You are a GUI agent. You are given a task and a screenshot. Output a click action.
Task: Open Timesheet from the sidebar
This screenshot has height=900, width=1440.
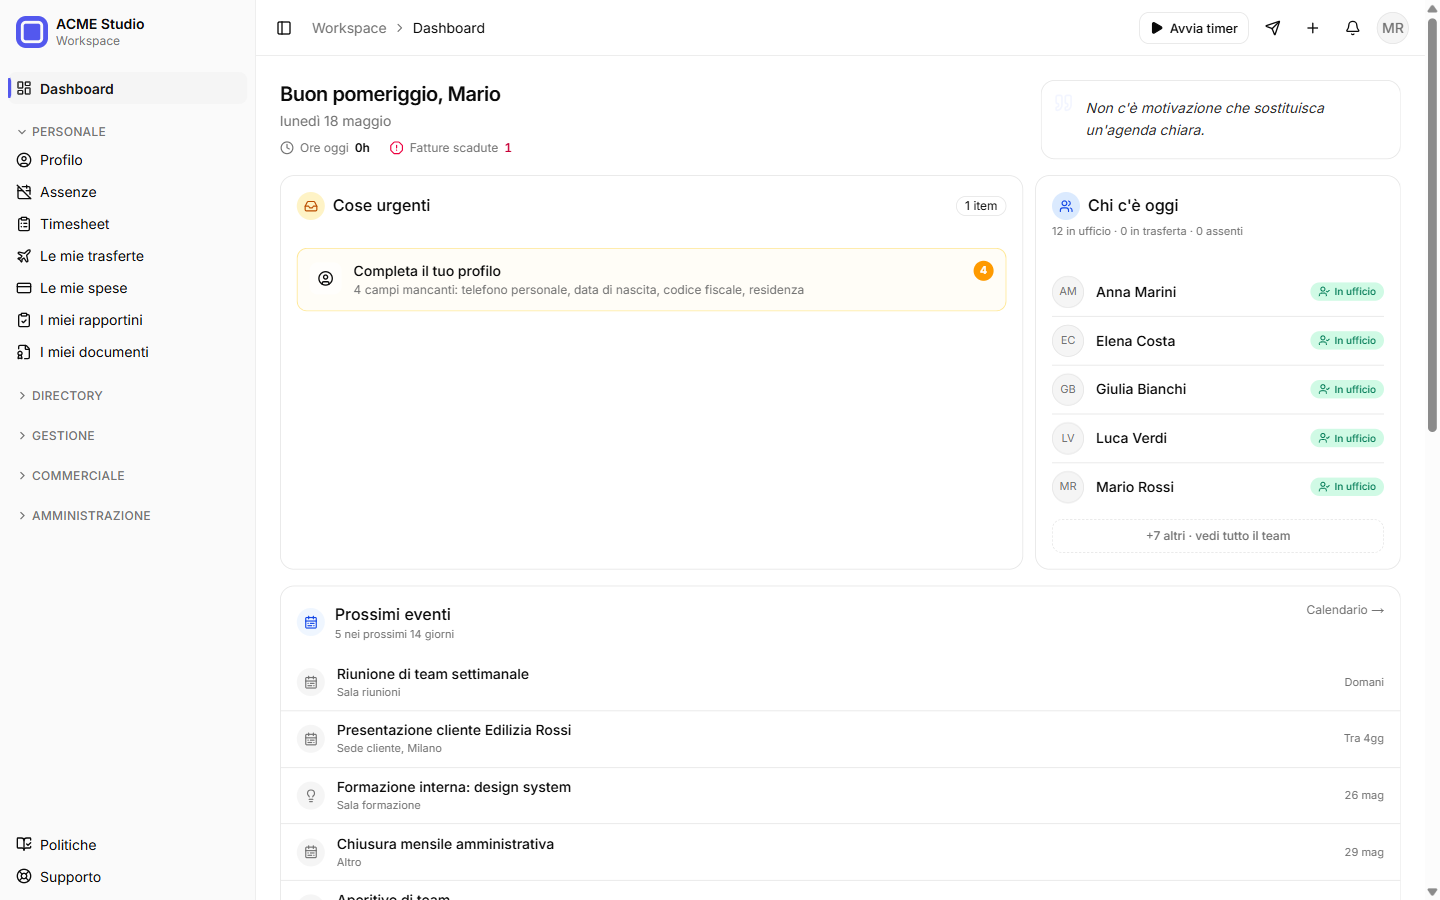tap(127, 224)
